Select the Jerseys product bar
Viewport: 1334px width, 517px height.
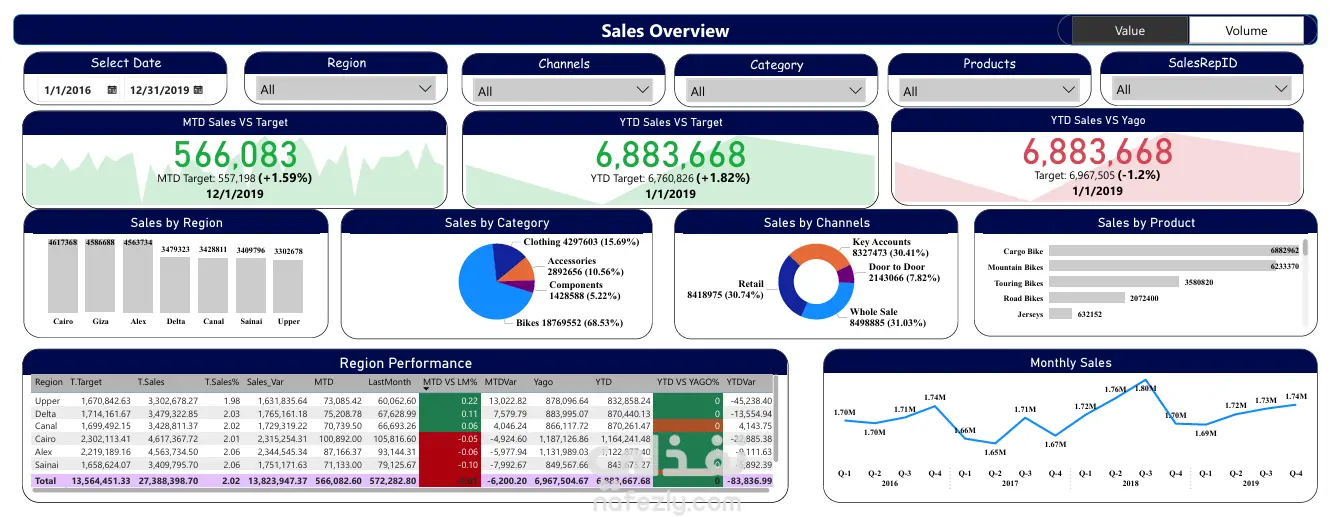tap(1061, 314)
